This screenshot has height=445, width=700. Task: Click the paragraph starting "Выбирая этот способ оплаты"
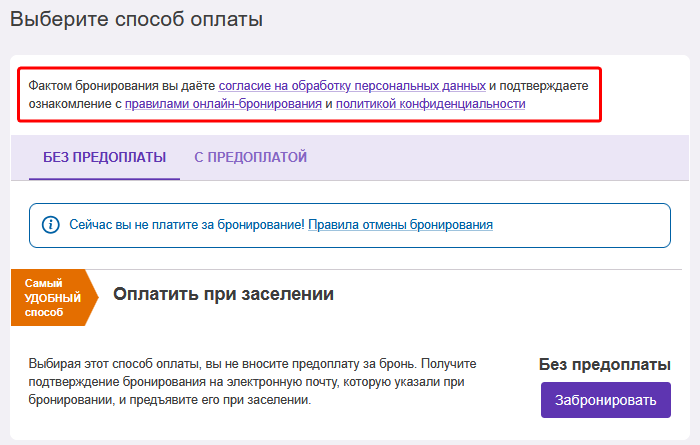pyautogui.click(x=252, y=382)
